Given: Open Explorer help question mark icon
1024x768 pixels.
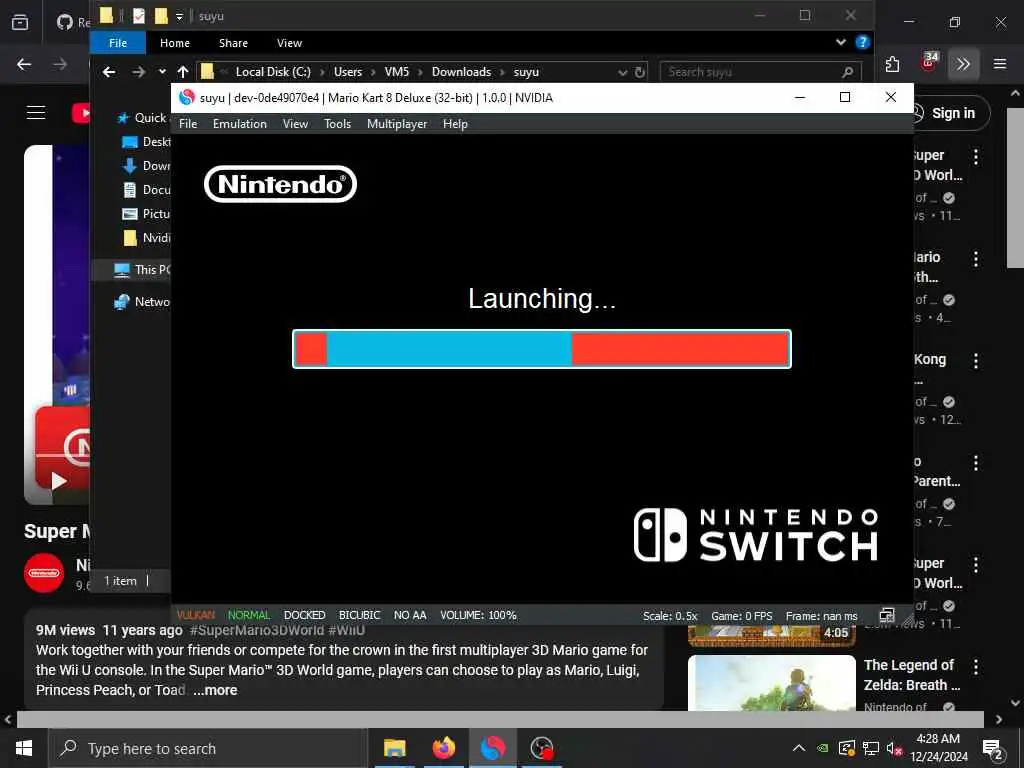Looking at the screenshot, I should [x=862, y=42].
